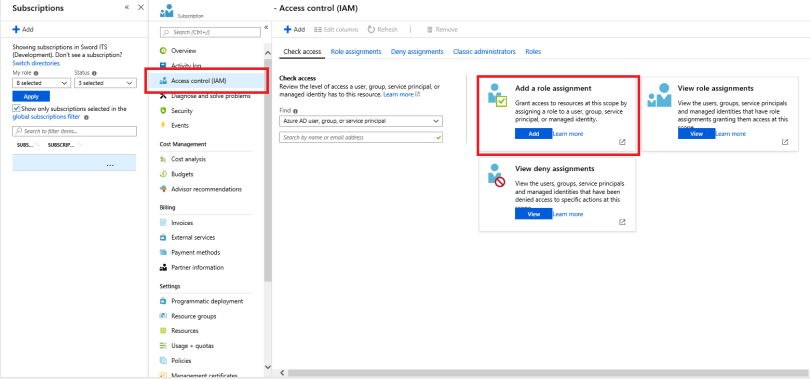Switch to the Check access tab

click(302, 52)
